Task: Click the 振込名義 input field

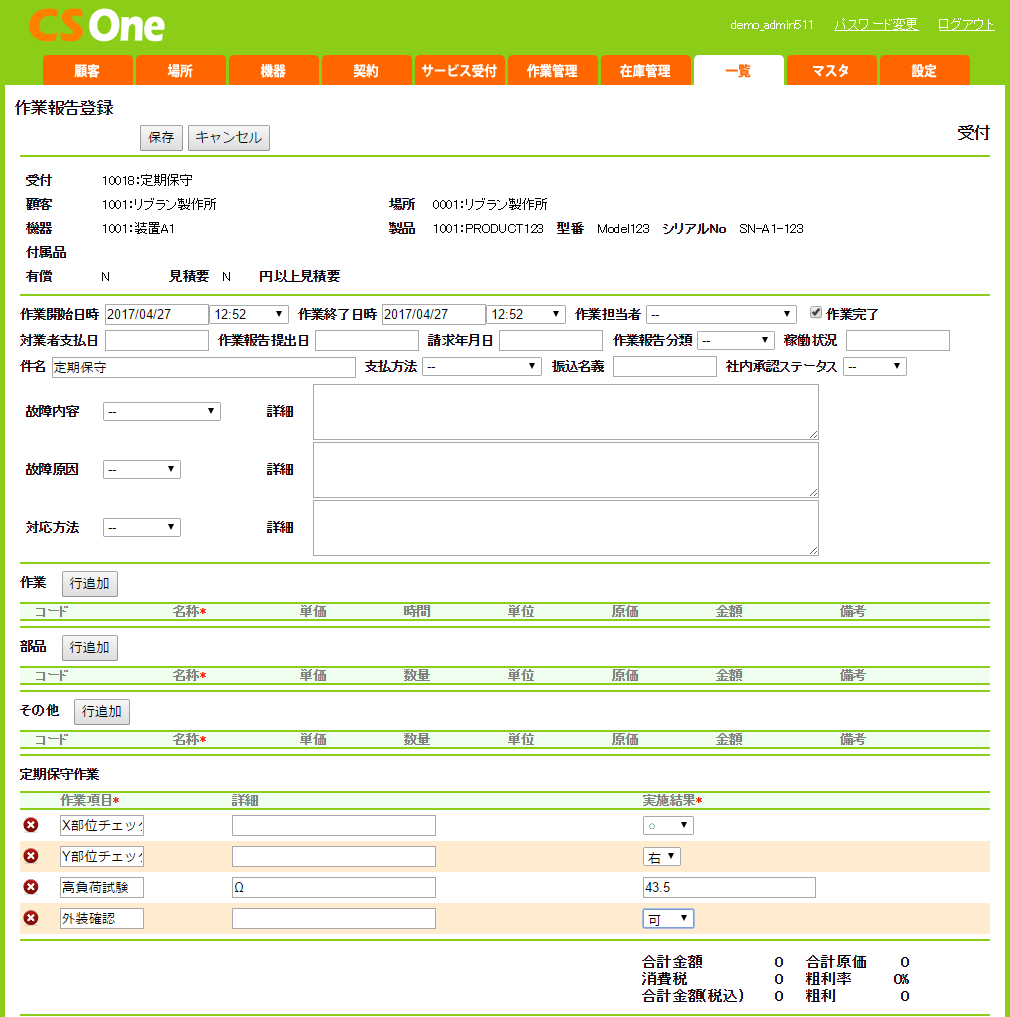Action: coord(665,366)
